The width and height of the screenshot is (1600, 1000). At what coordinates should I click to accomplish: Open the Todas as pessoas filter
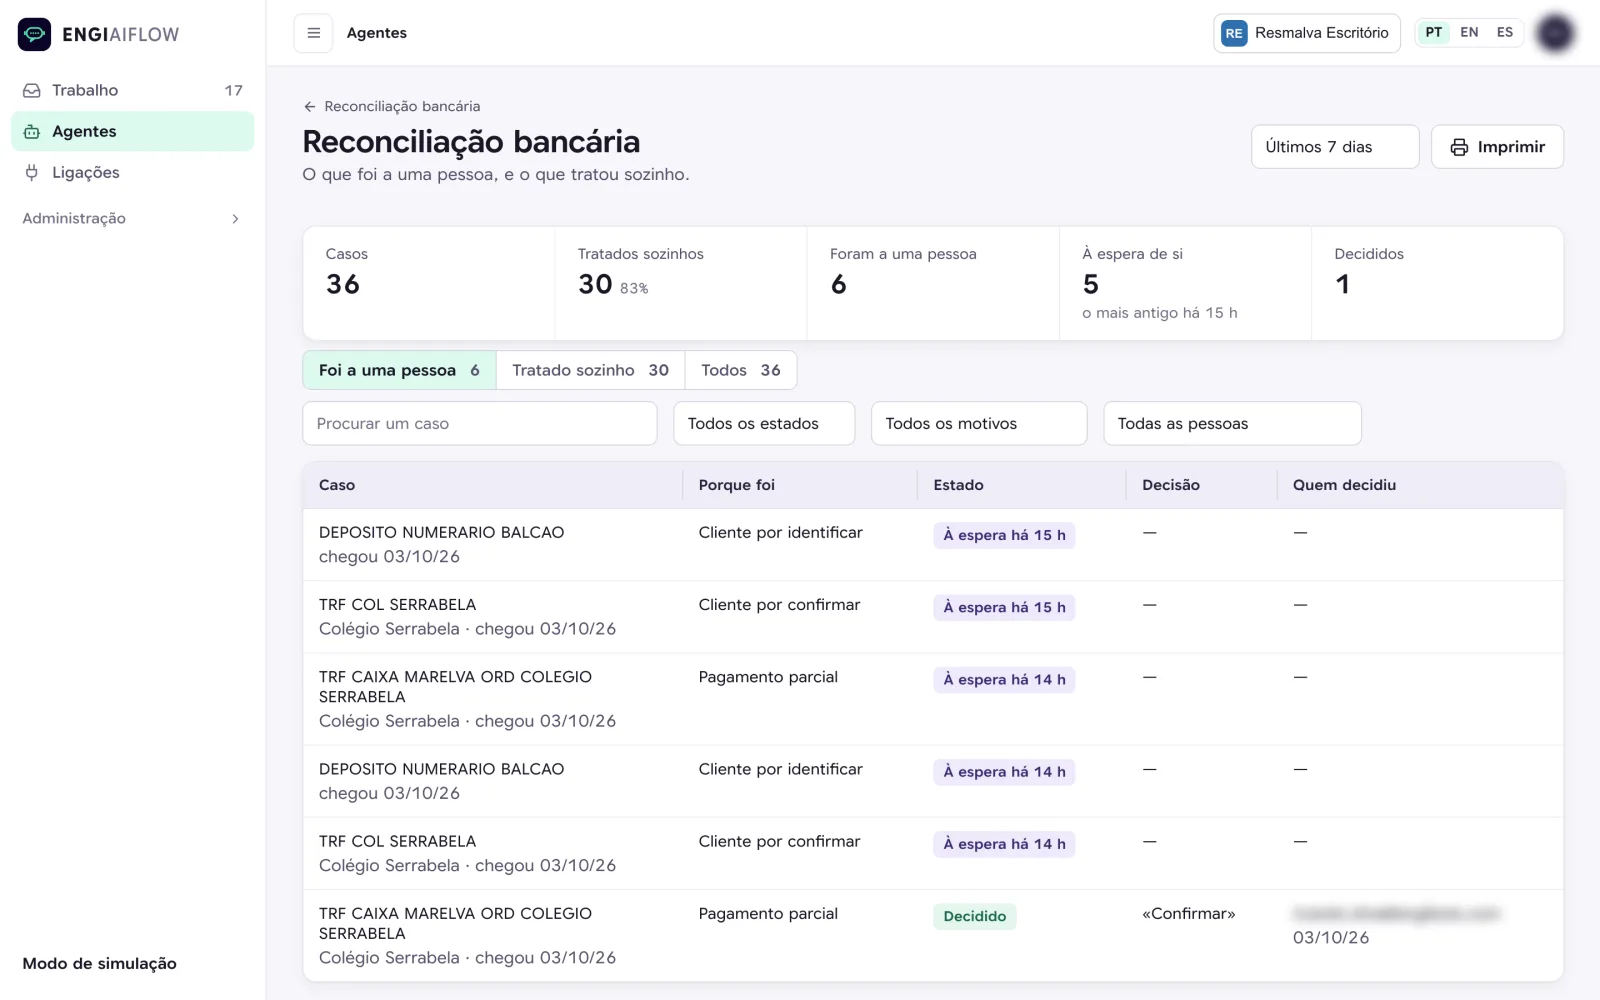point(1232,423)
